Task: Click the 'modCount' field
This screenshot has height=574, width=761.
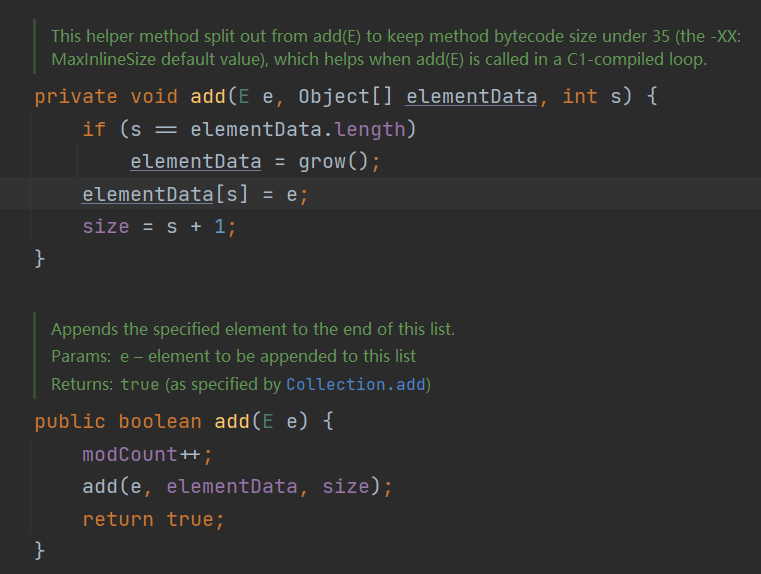Action: 130,455
